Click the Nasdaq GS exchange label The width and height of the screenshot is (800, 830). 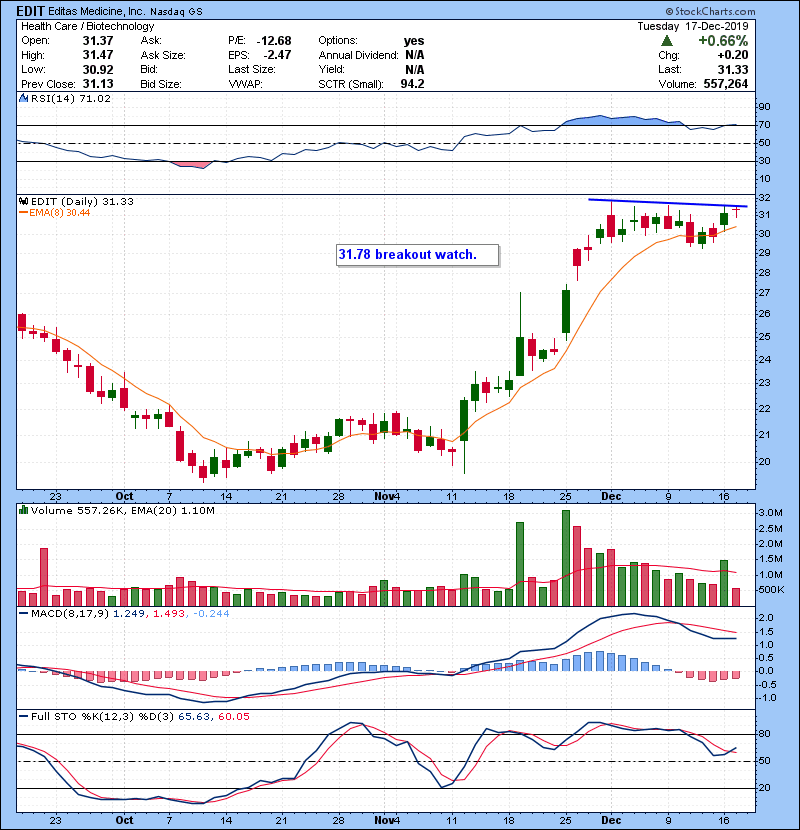[x=176, y=12]
